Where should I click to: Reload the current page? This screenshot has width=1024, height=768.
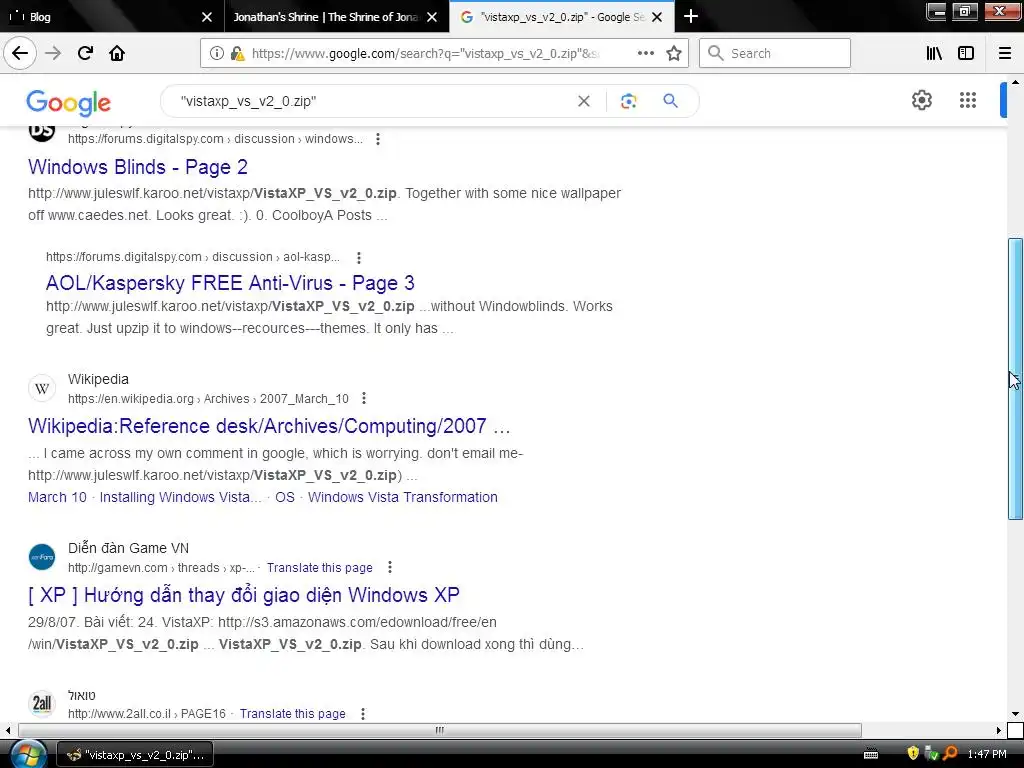point(85,53)
